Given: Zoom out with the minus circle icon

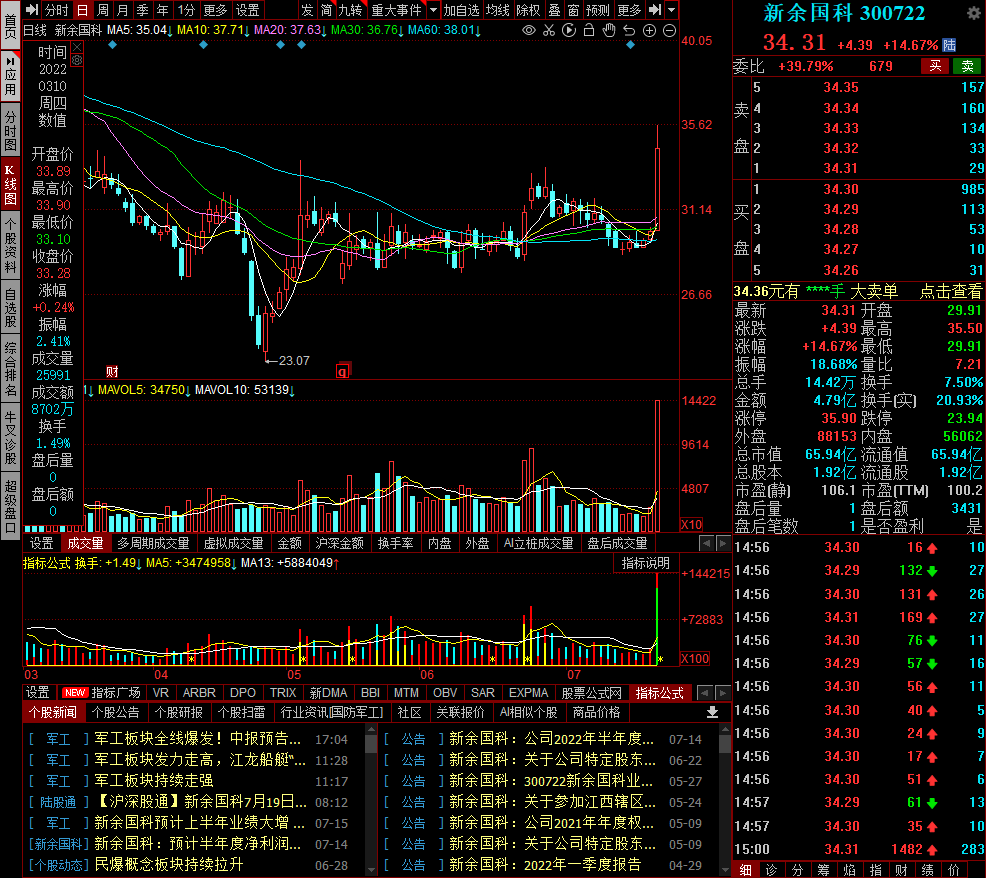Looking at the screenshot, I should pos(670,30).
